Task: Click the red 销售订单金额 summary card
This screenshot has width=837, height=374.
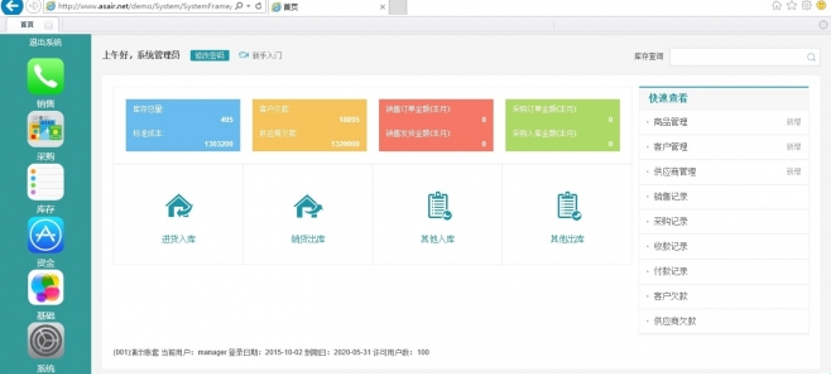Action: click(436, 125)
